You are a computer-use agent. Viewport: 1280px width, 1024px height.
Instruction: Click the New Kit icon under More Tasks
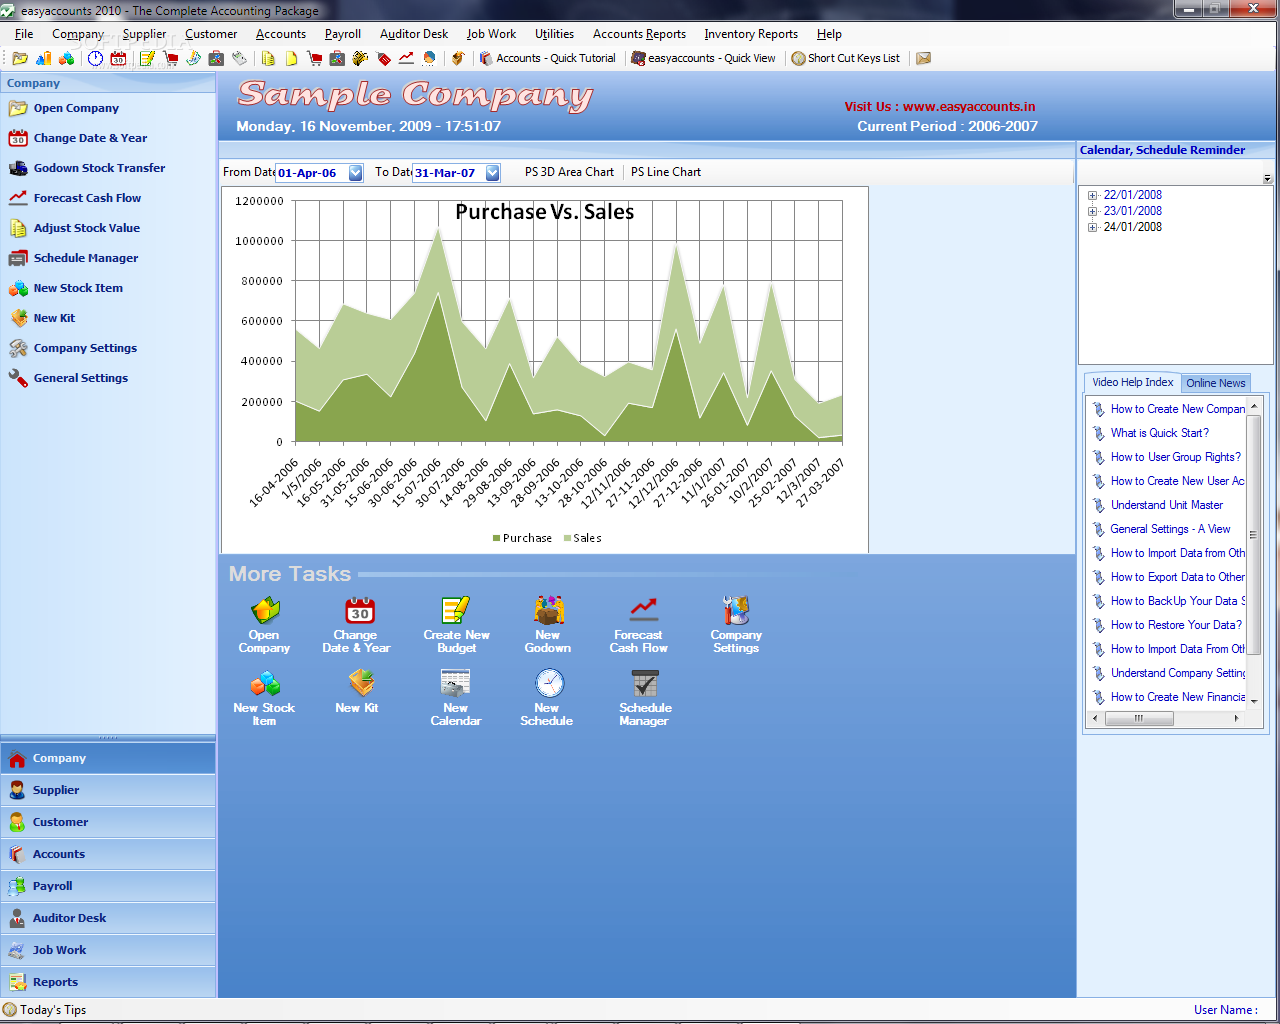click(360, 683)
